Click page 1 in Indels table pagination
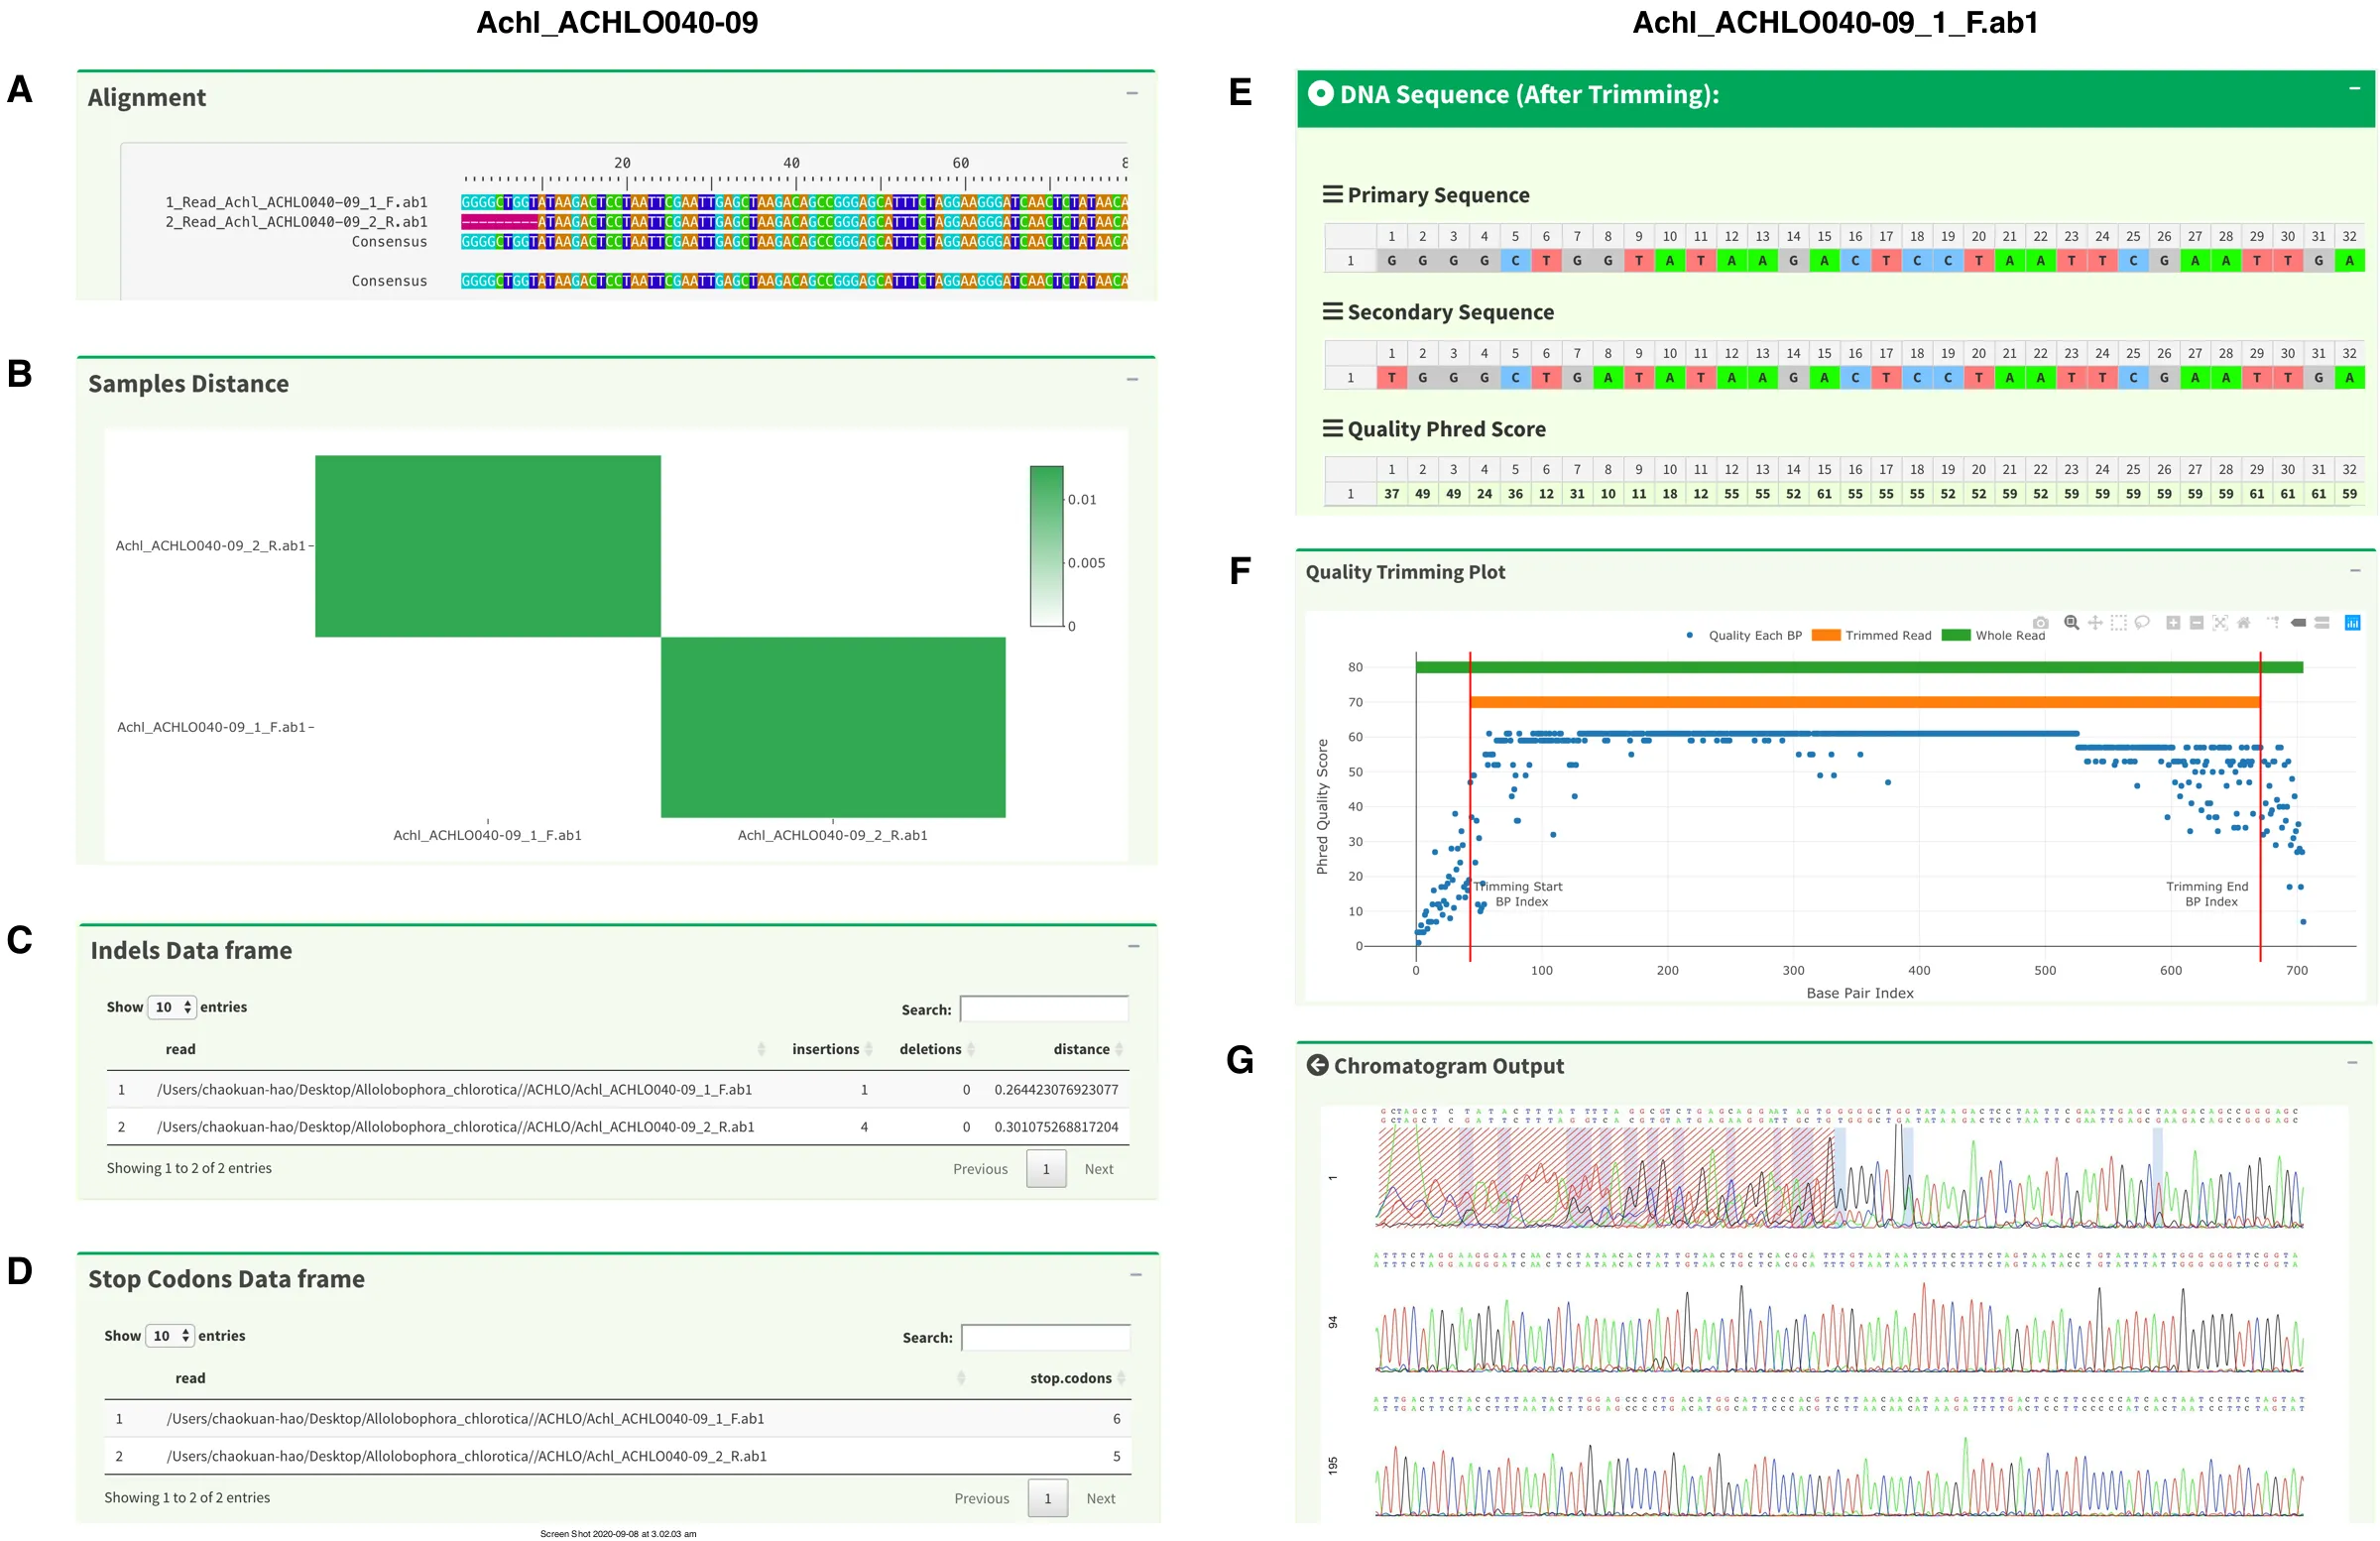 pos(1046,1168)
